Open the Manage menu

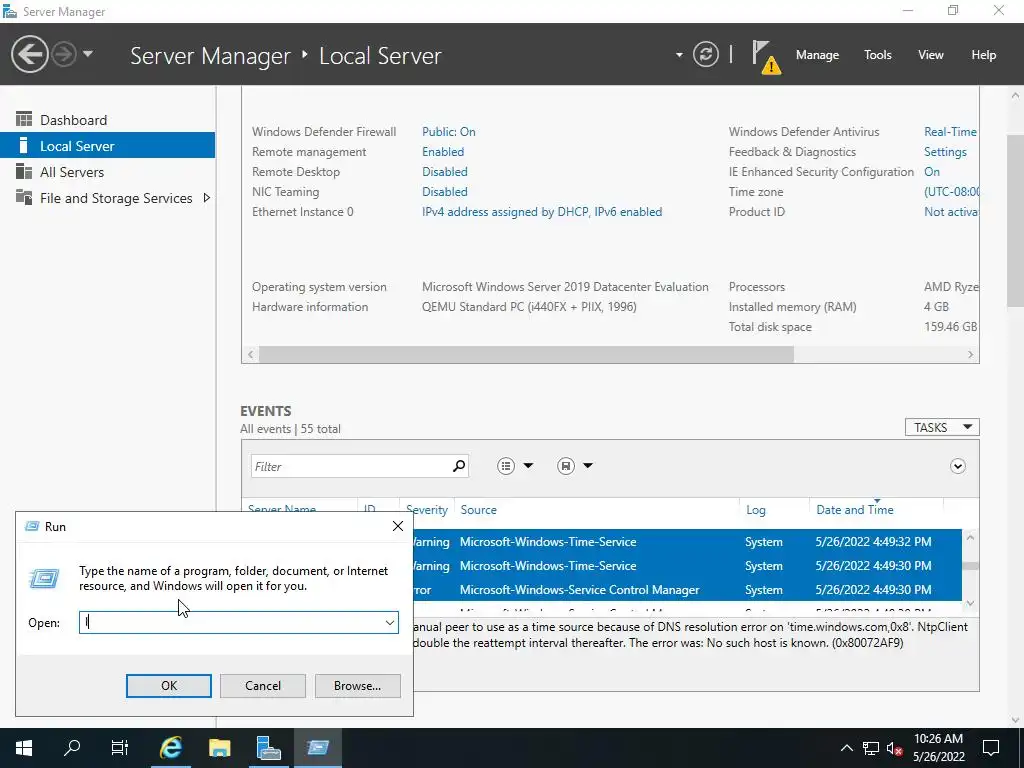tap(817, 55)
